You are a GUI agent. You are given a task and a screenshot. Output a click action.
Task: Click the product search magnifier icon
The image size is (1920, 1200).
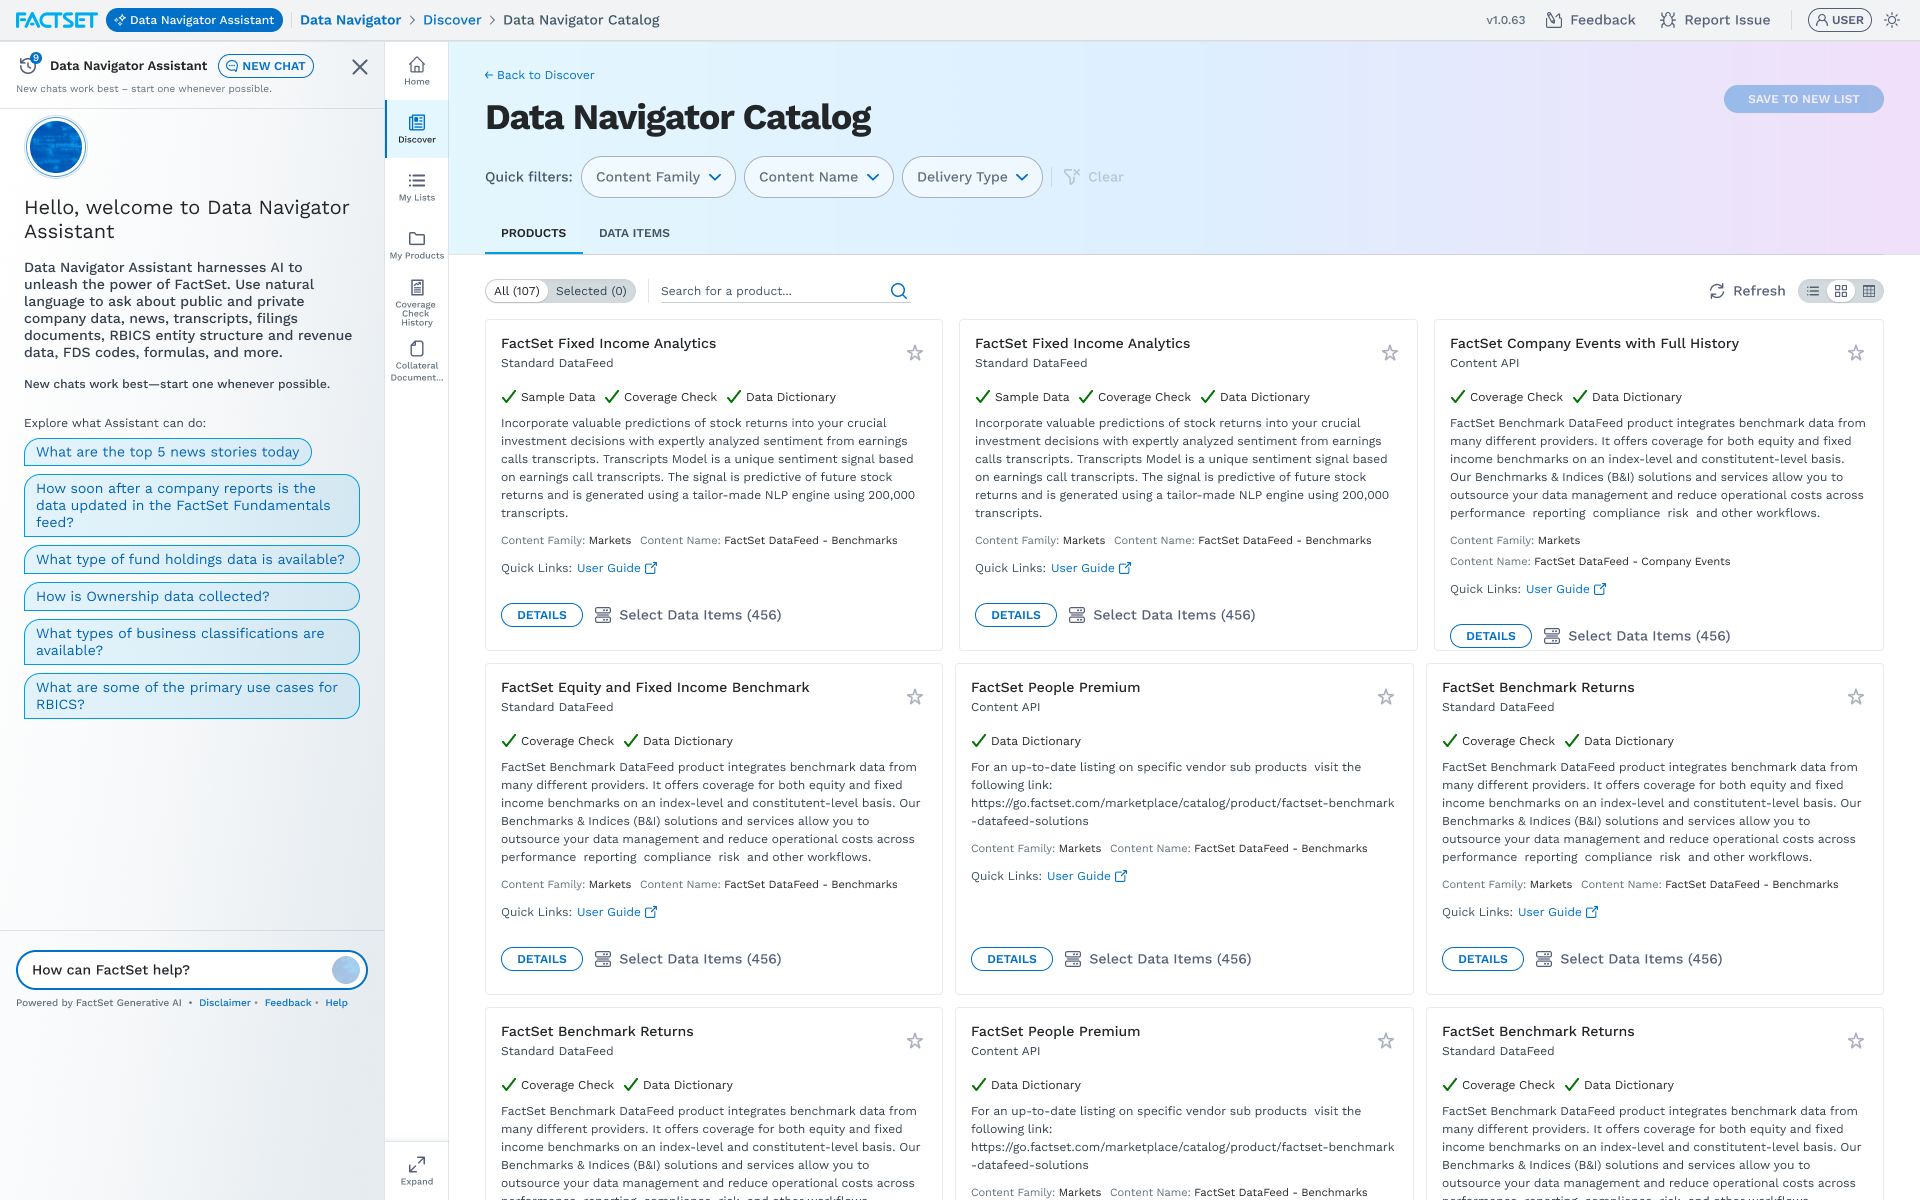point(899,291)
